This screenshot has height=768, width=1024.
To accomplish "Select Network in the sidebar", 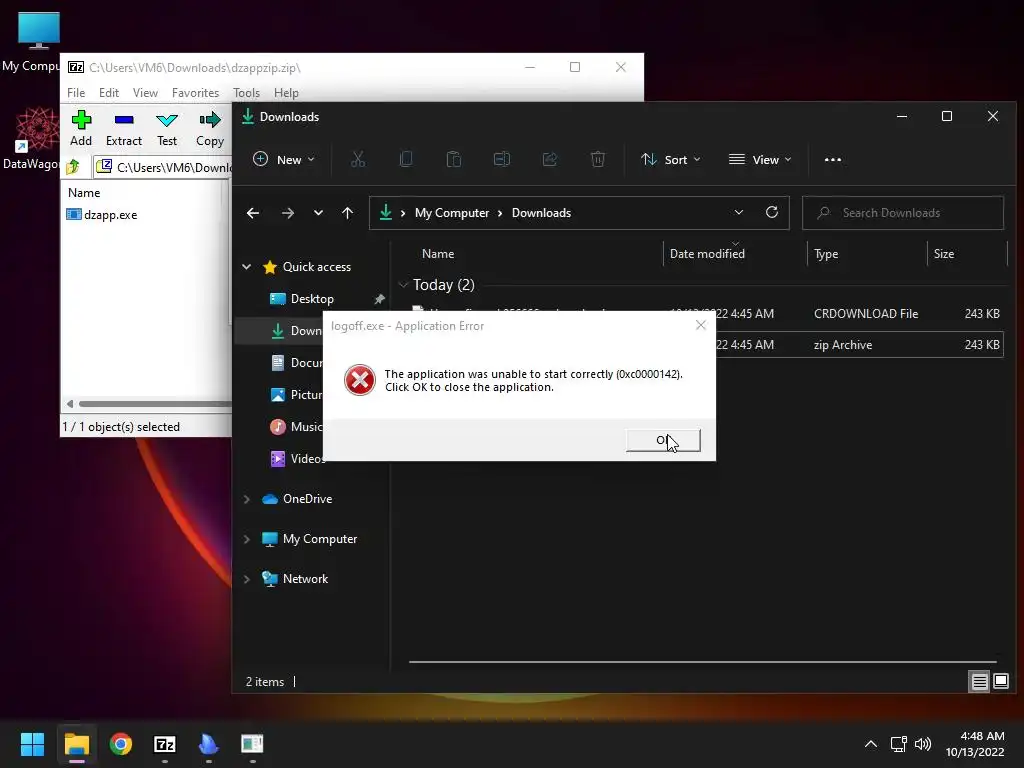I will pyautogui.click(x=305, y=579).
